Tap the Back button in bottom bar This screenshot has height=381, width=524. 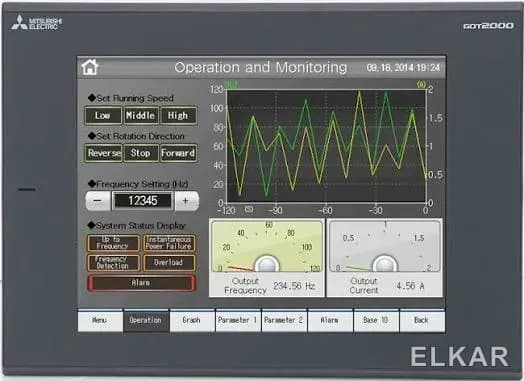click(422, 321)
